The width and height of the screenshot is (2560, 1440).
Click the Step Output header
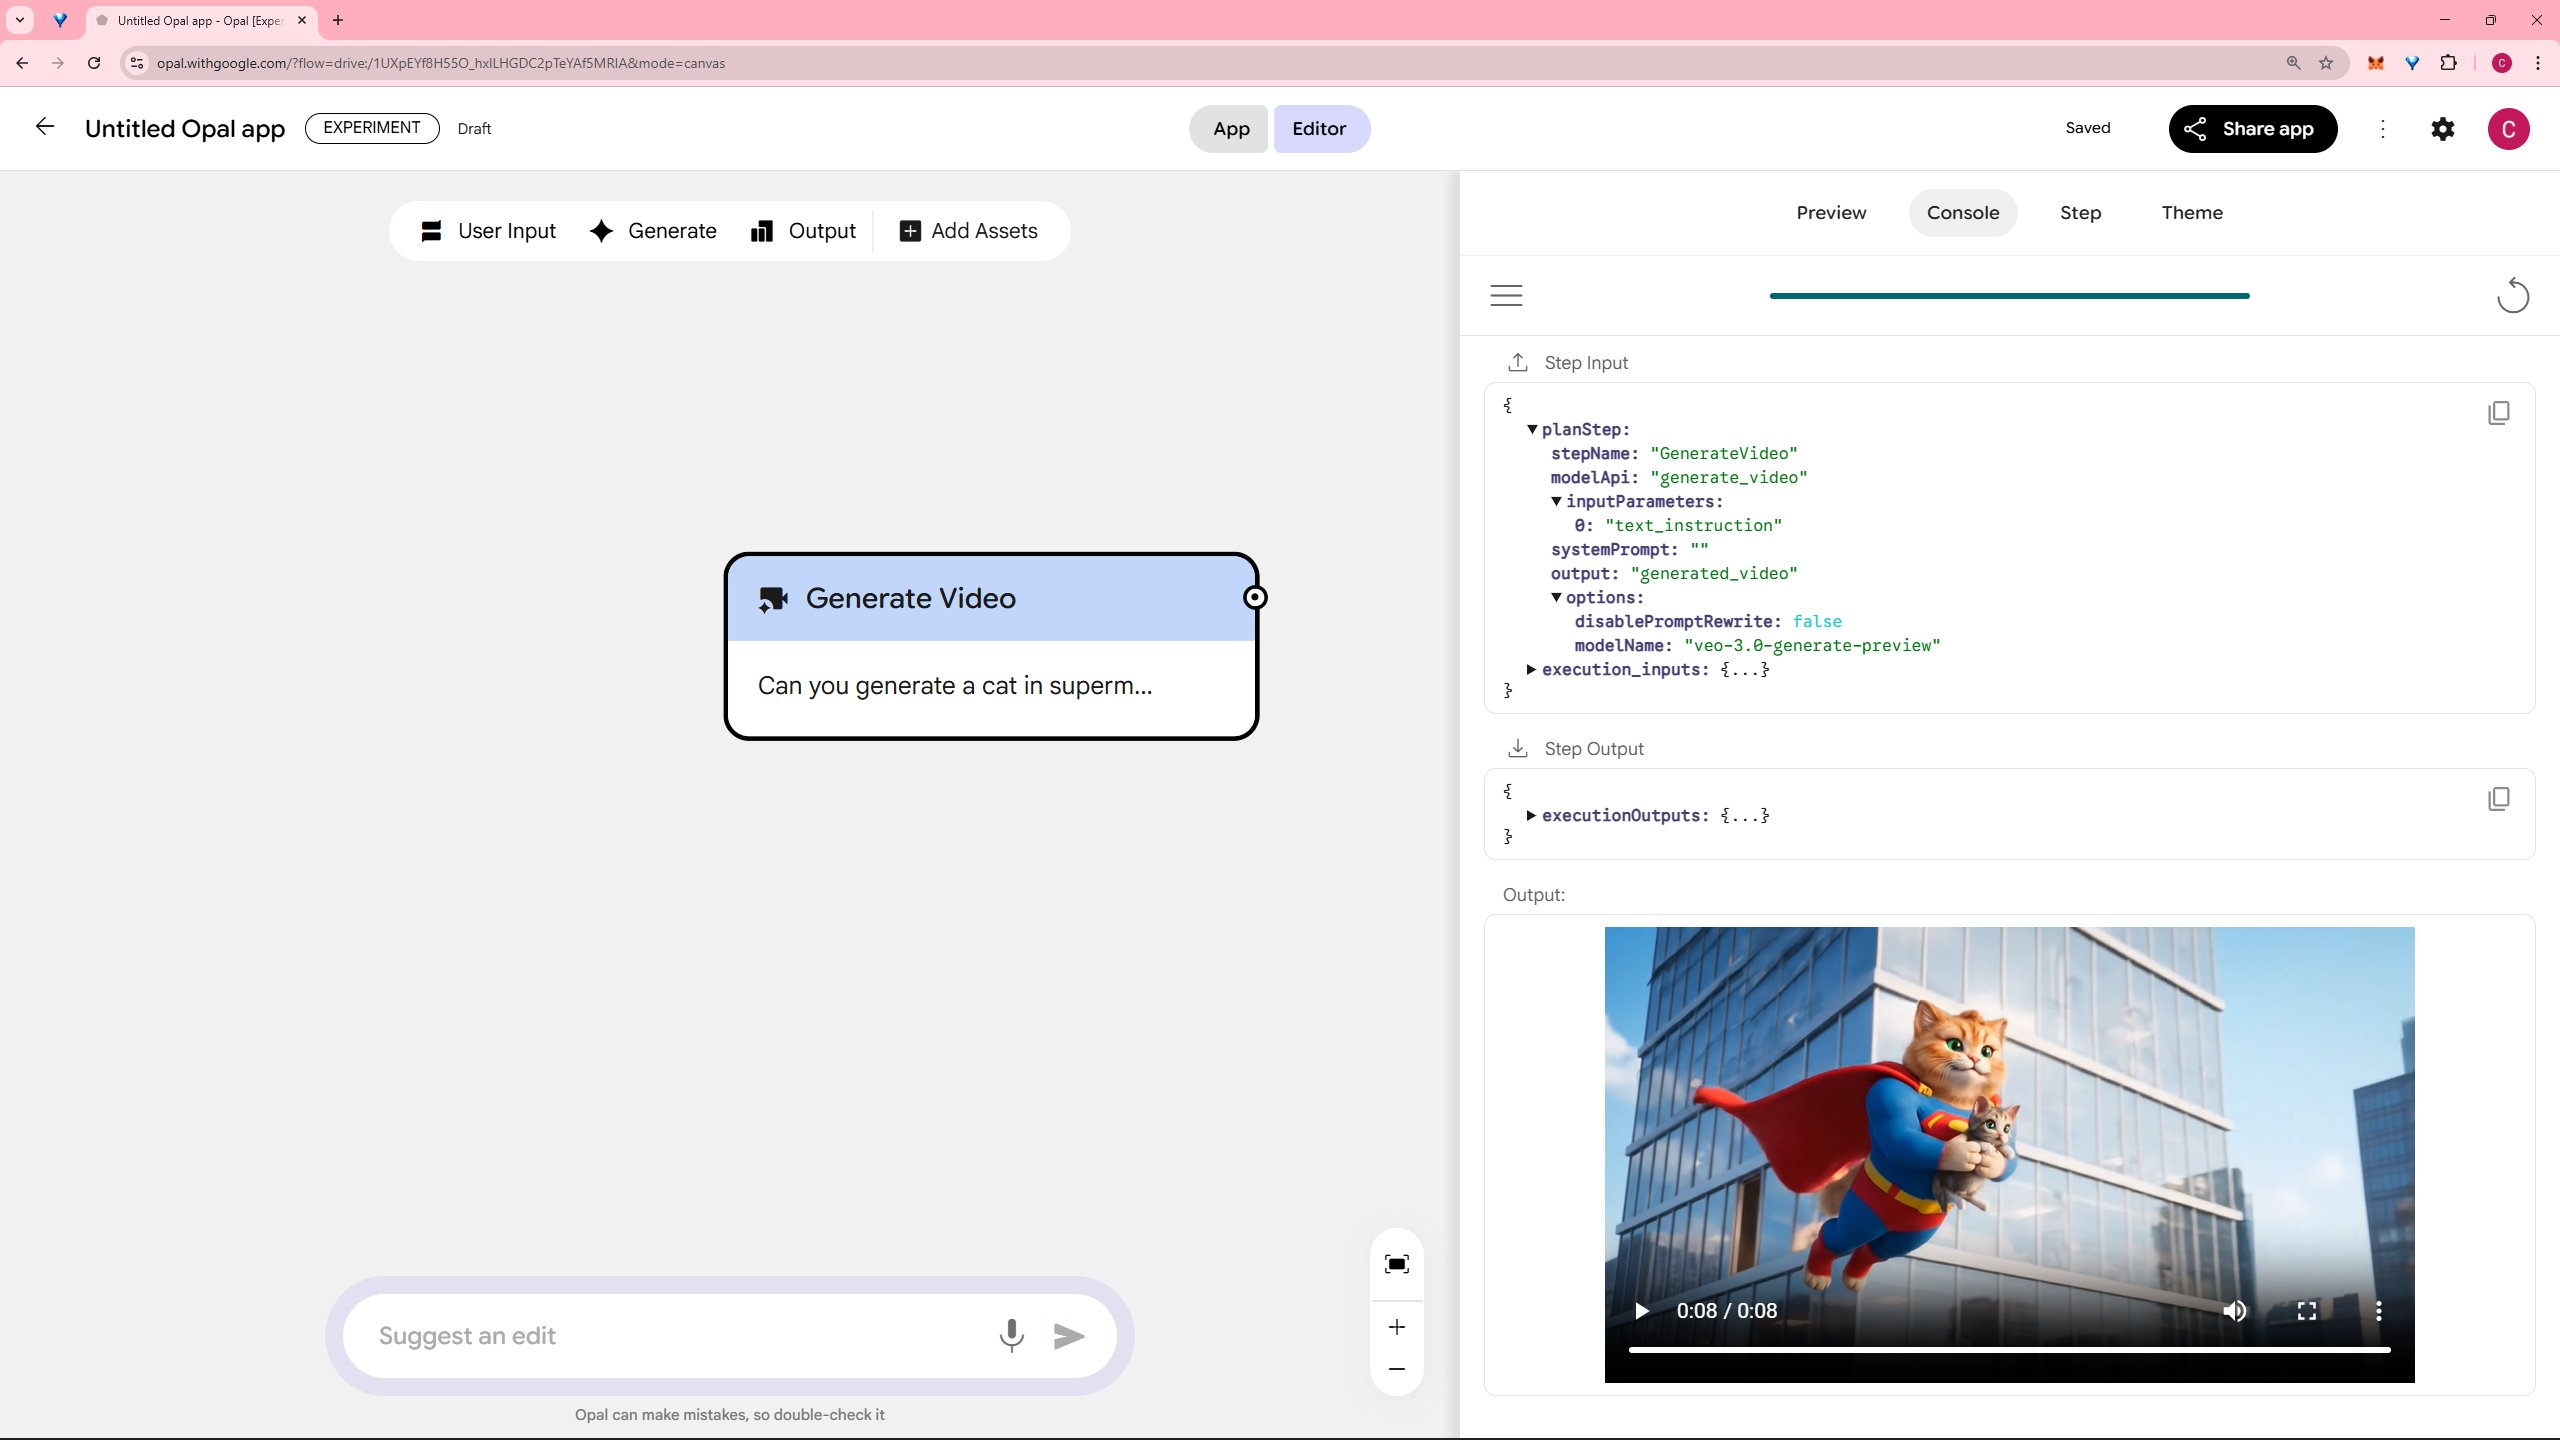1594,749
